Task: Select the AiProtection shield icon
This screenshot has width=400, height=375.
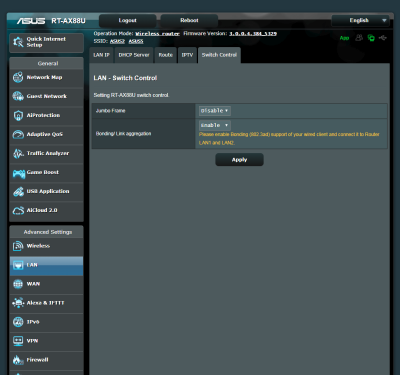Action: [18, 115]
